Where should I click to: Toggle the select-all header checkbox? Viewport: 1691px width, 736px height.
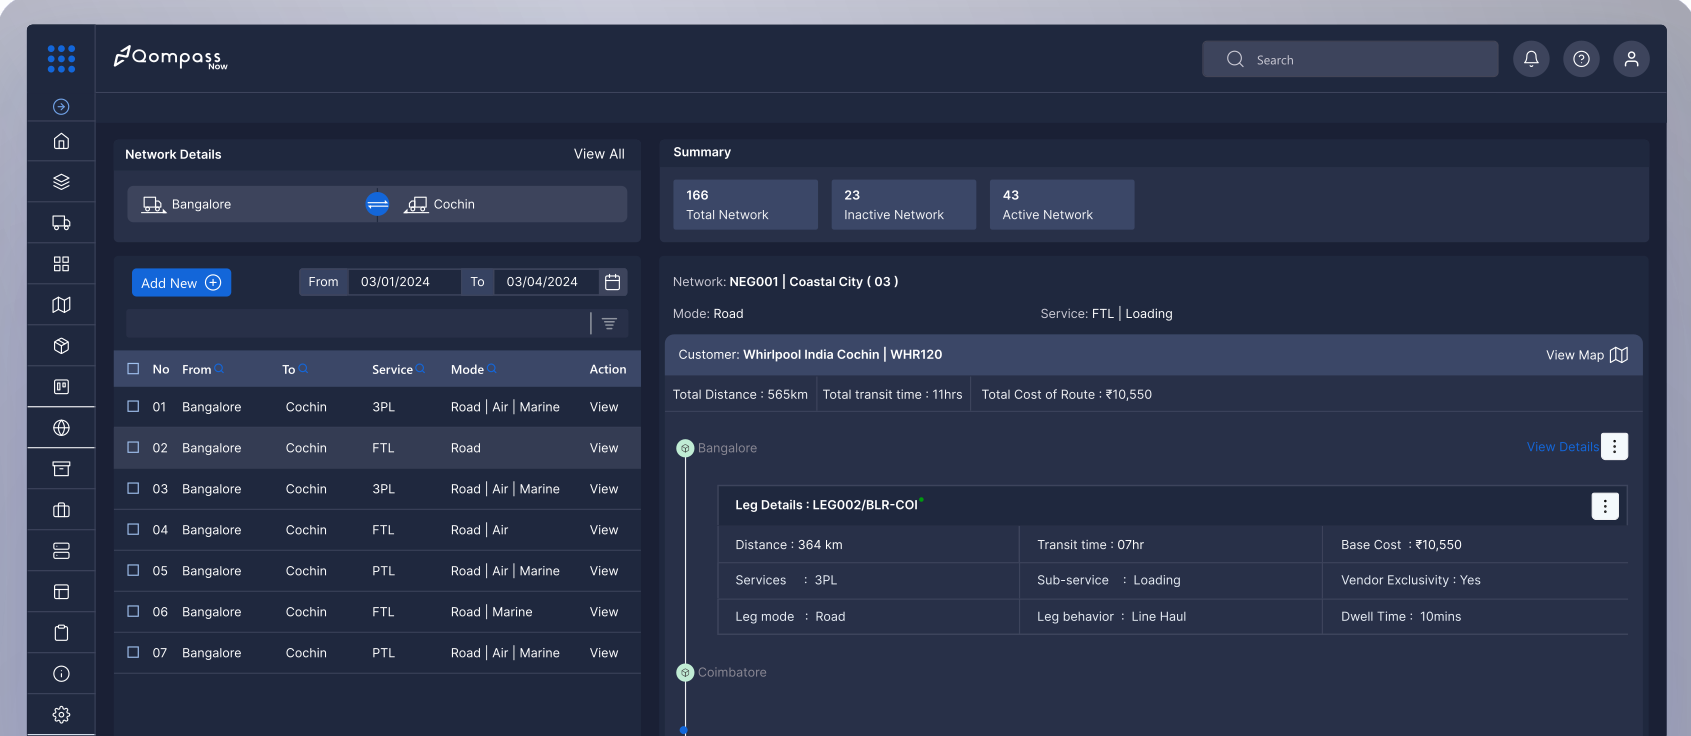[133, 369]
